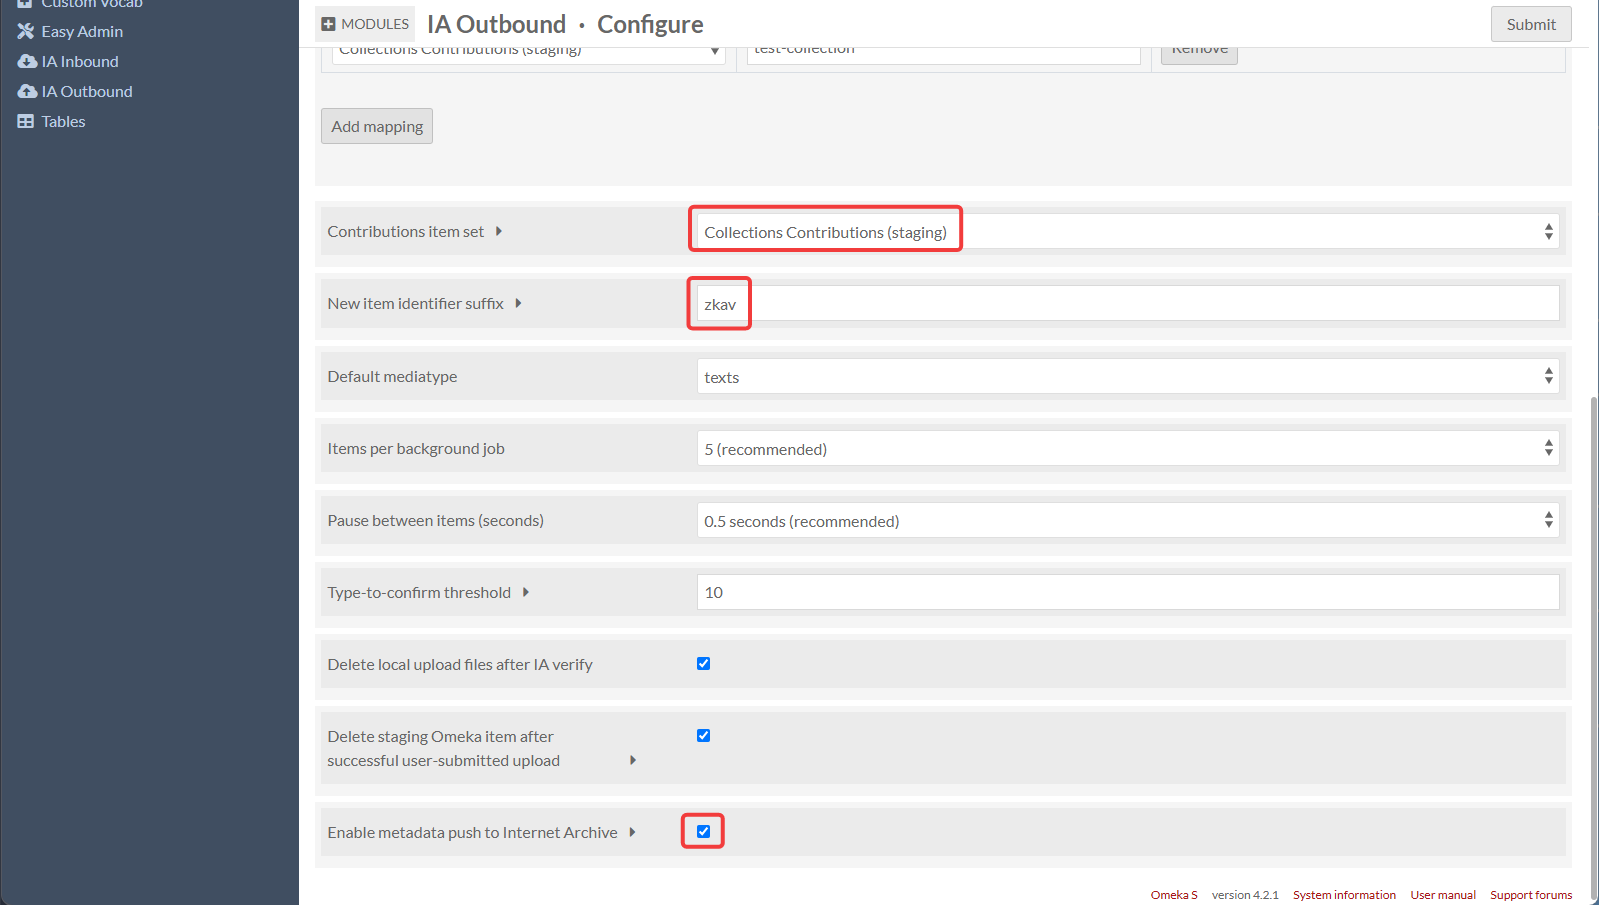Click the 'Default mediatype' label
This screenshot has width=1599, height=905.
392,376
